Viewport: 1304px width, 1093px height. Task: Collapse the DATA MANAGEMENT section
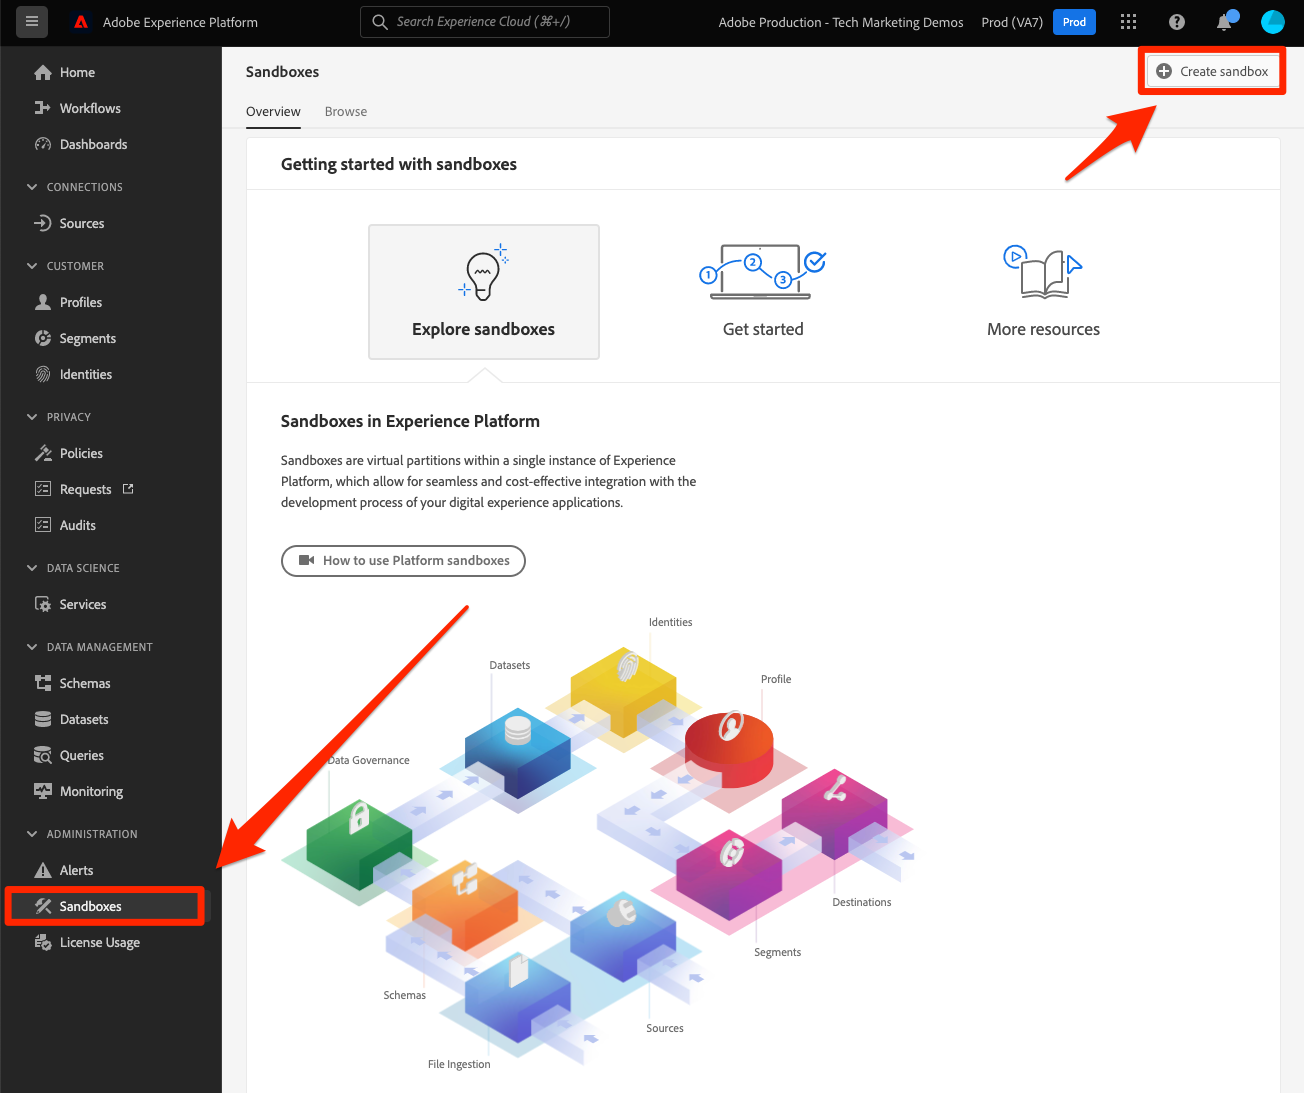(x=32, y=647)
